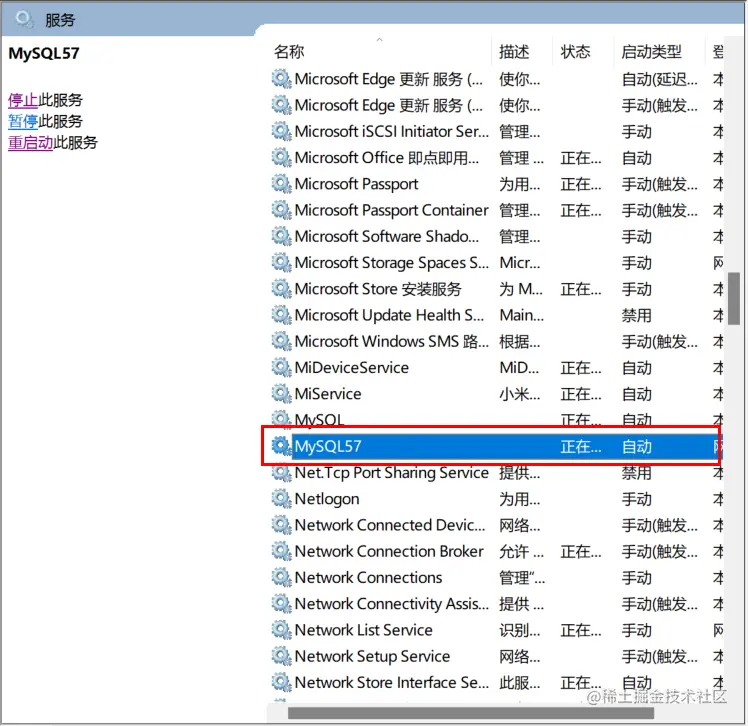Select the Network Setup Service name
Viewport: 748px width, 726px height.
pos(373,656)
